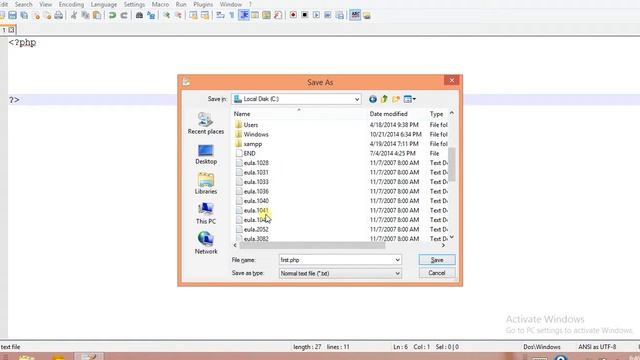Open the Macro menu
Image resolution: width=640 pixels, height=360 pixels.
click(x=160, y=4)
